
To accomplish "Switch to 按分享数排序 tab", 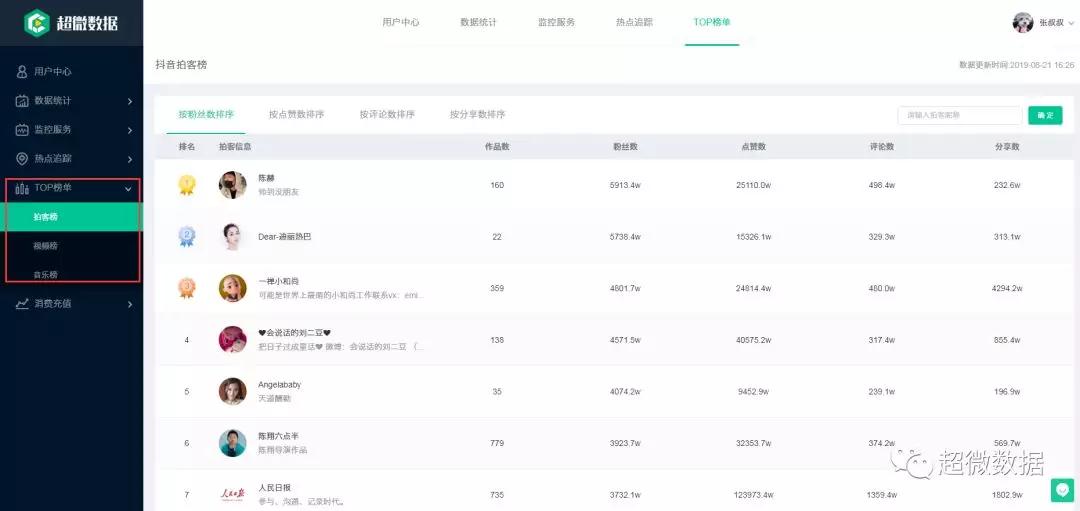I will coord(477,114).
